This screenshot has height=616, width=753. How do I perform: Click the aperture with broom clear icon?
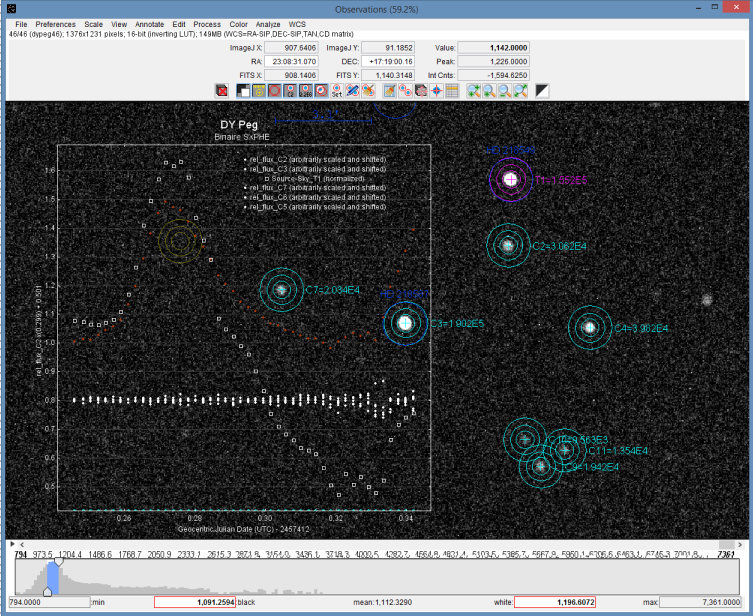tap(368, 90)
